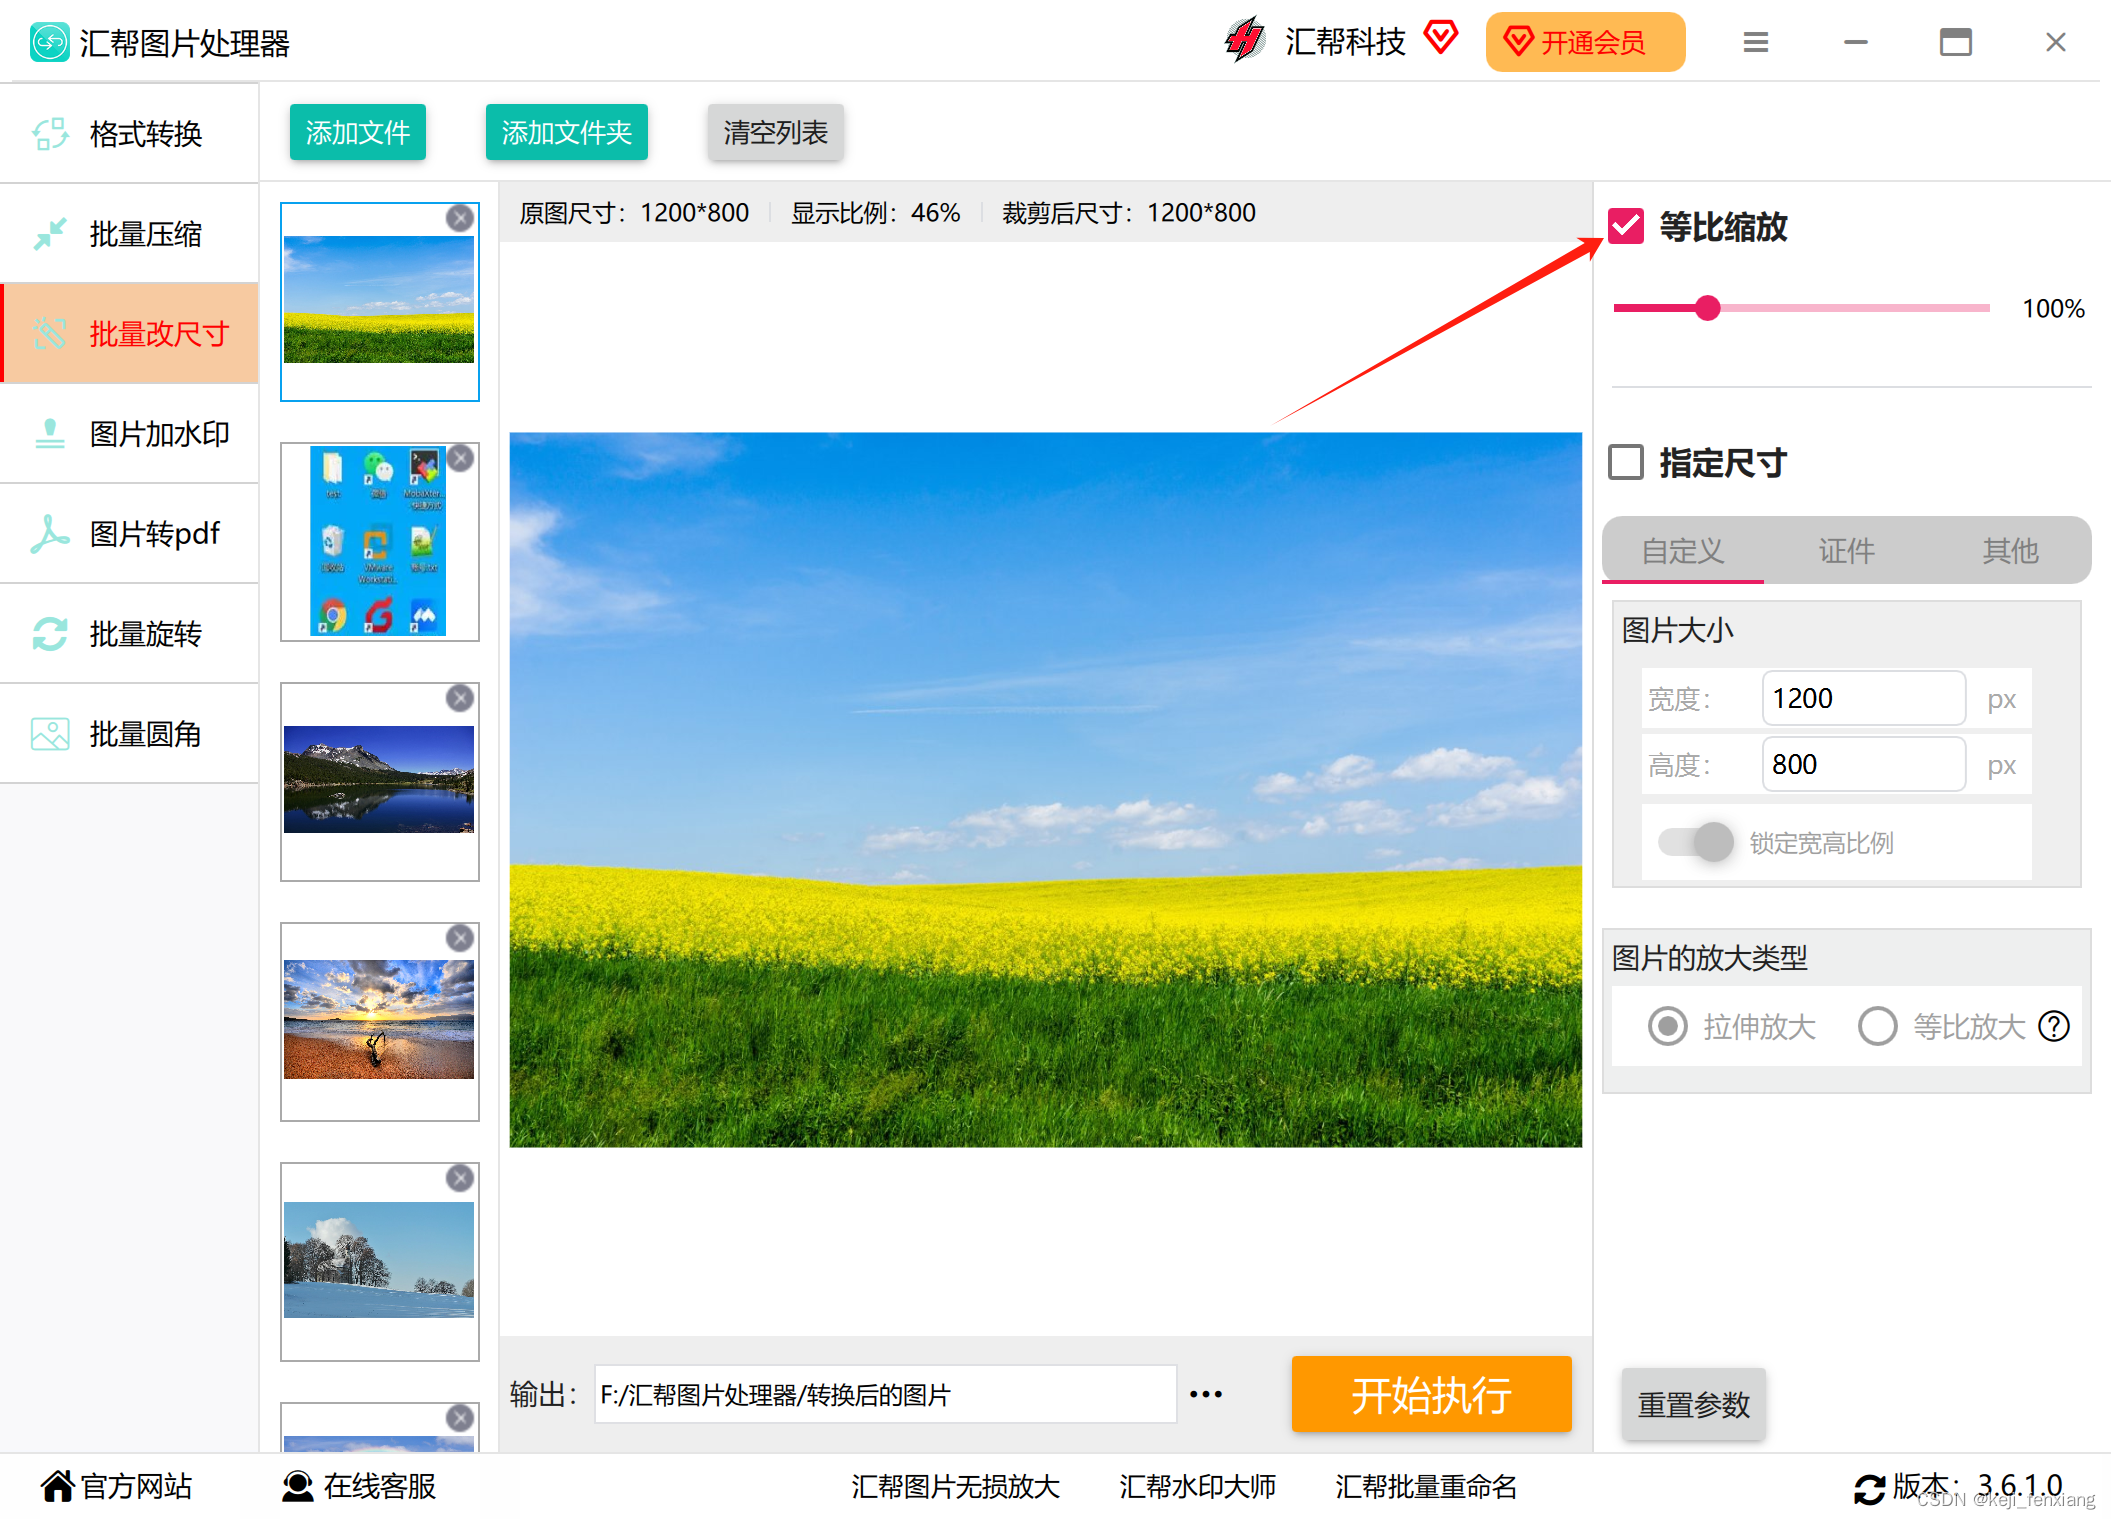Screen dimensions: 2111x1519
Task: Open the hamburger menu in title bar
Action: pyautogui.click(x=1756, y=42)
